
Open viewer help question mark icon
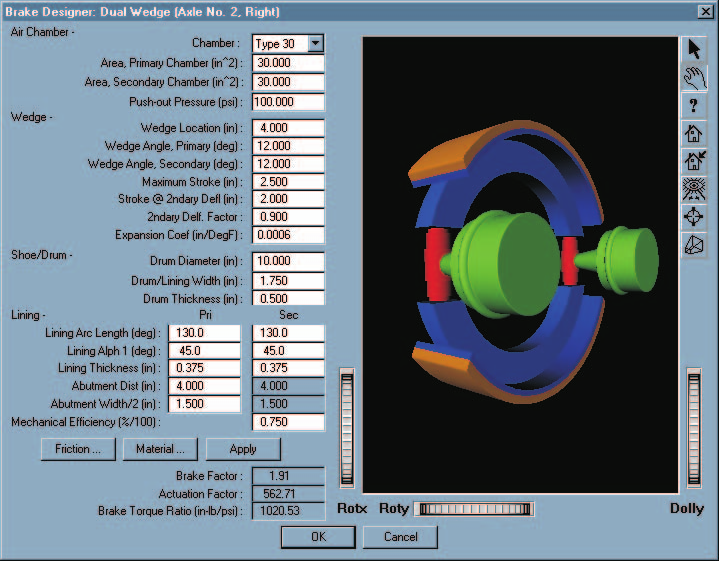tap(694, 106)
